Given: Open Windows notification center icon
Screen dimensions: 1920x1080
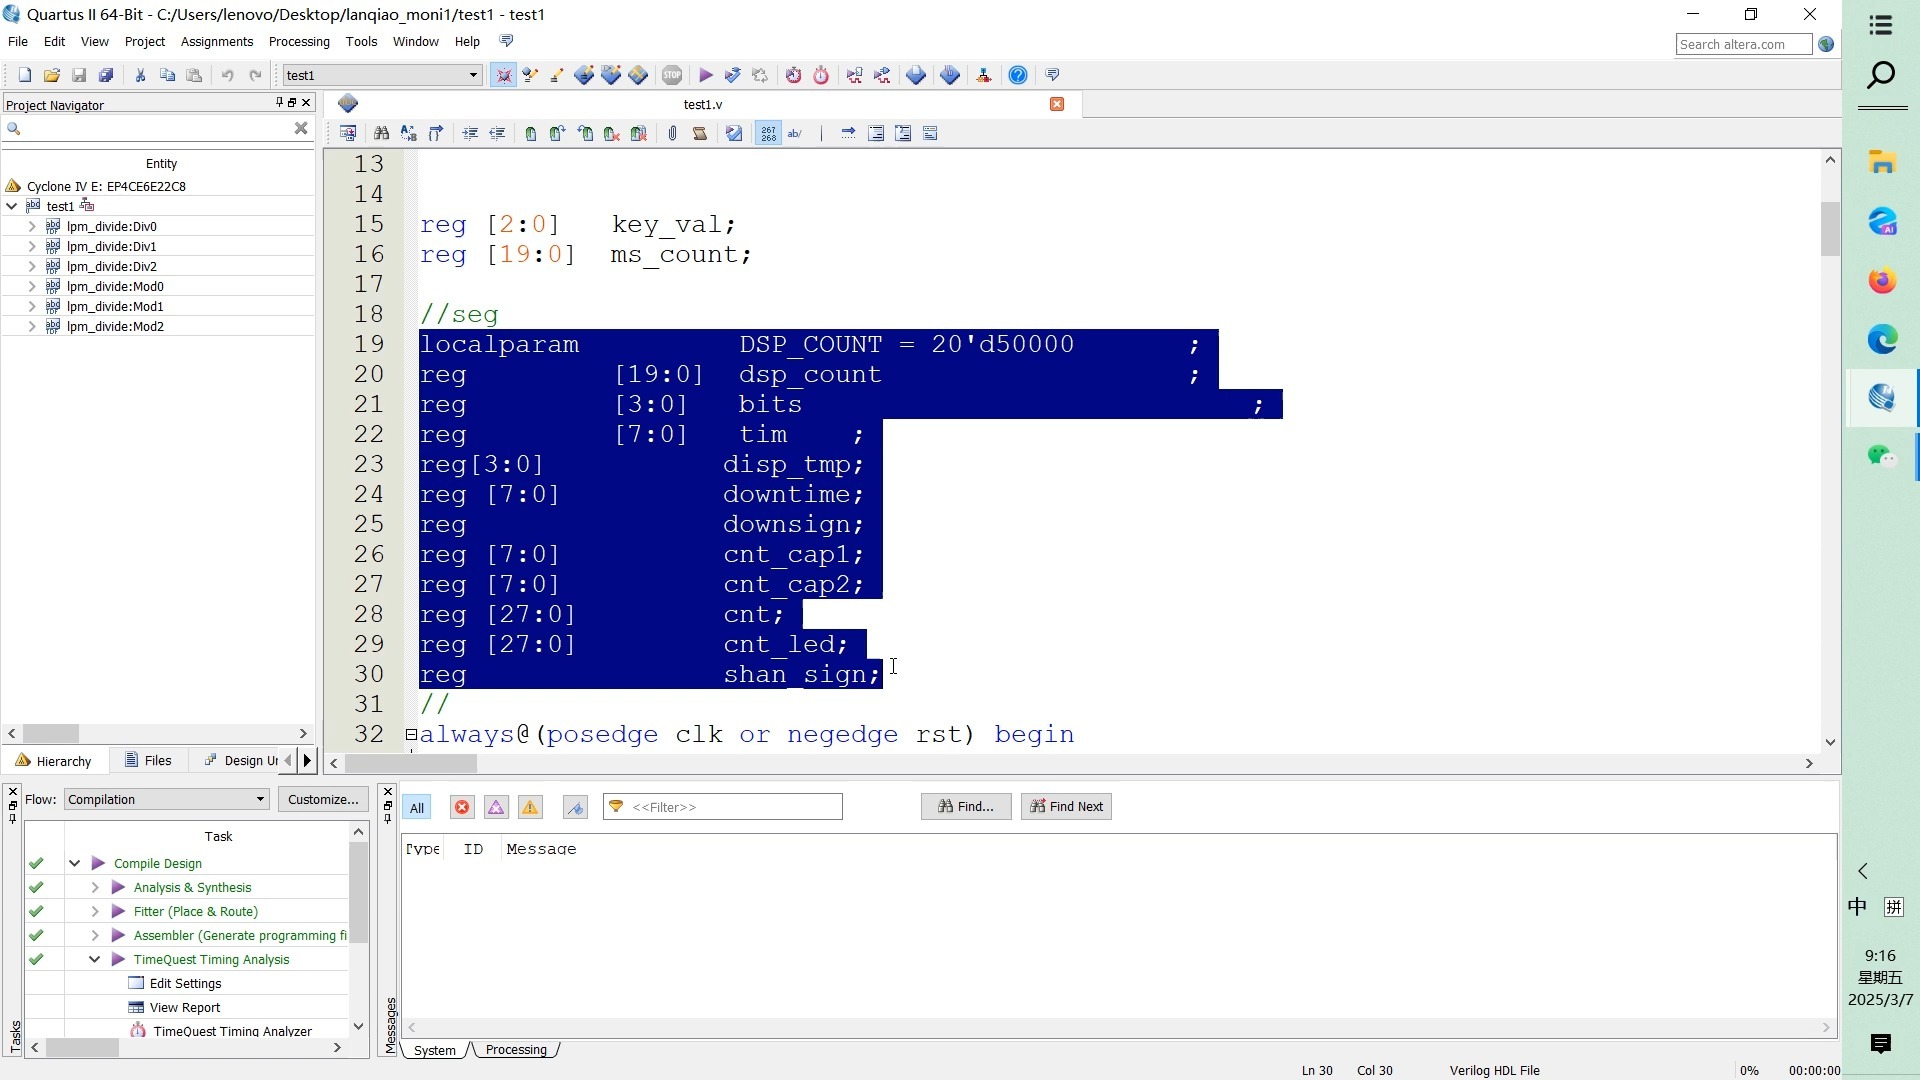Looking at the screenshot, I should 1880,1044.
